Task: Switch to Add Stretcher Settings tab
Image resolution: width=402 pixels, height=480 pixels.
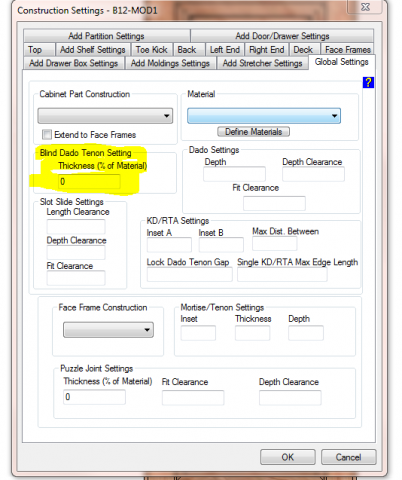Action: (262, 63)
